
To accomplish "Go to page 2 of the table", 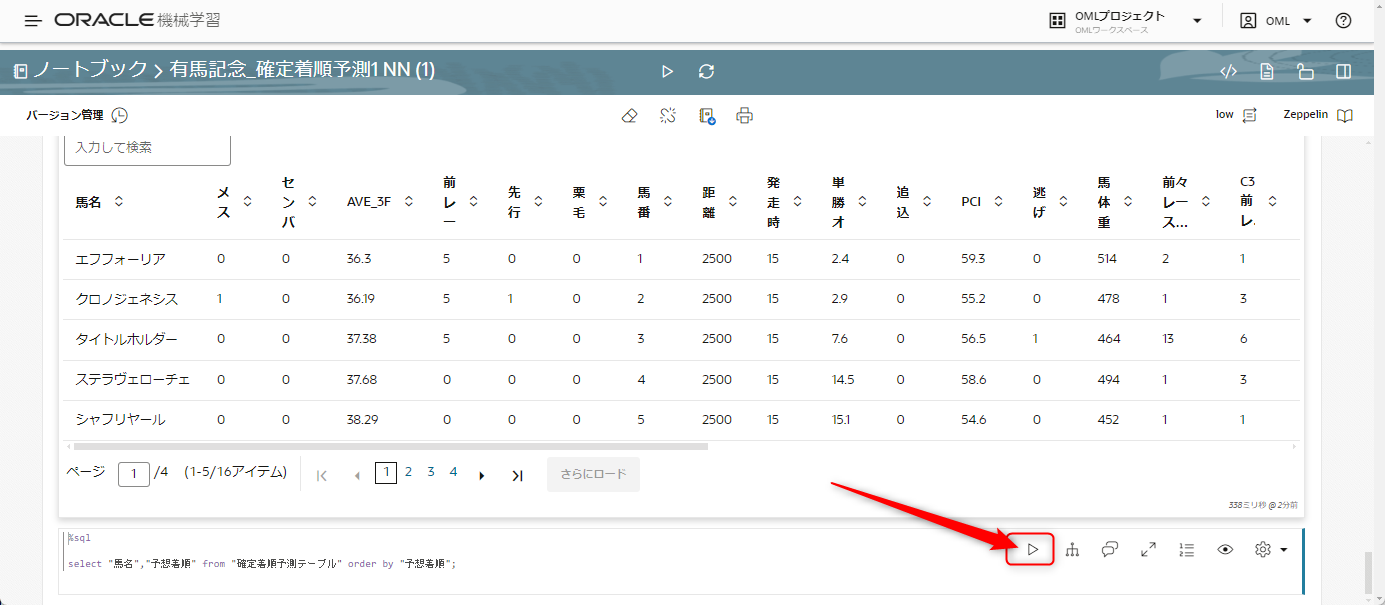I will (x=408, y=472).
